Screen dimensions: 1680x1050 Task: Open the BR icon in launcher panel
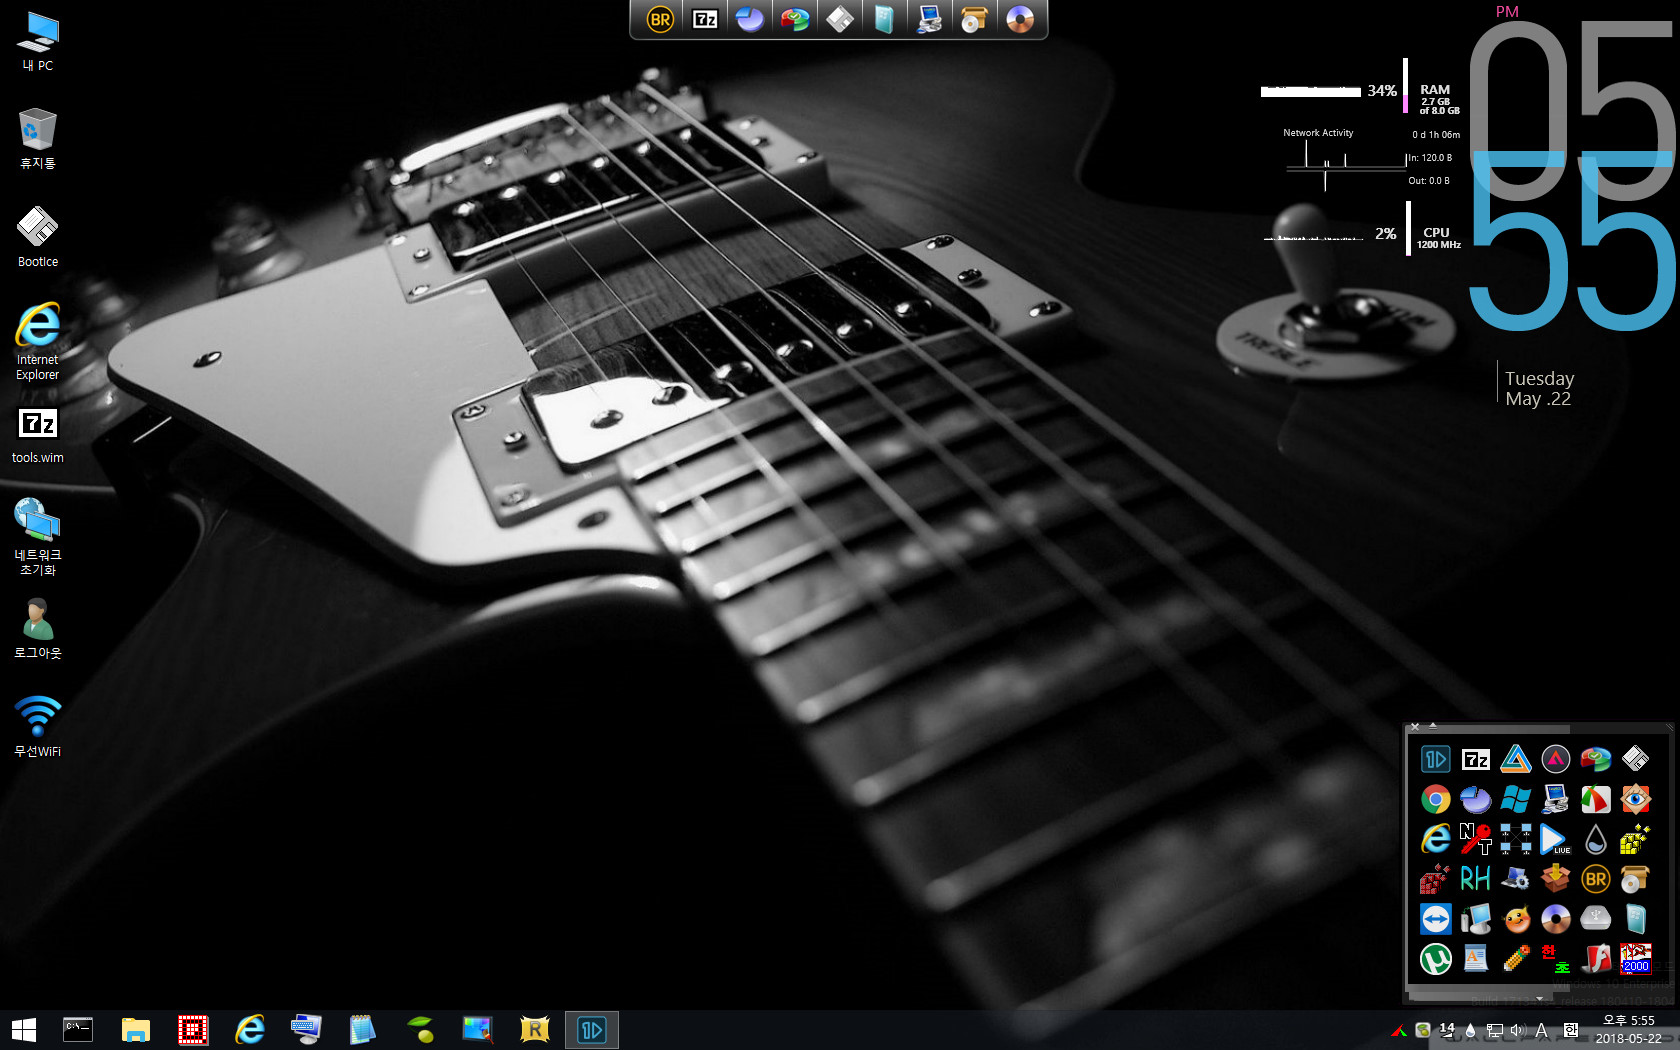tap(1596, 879)
